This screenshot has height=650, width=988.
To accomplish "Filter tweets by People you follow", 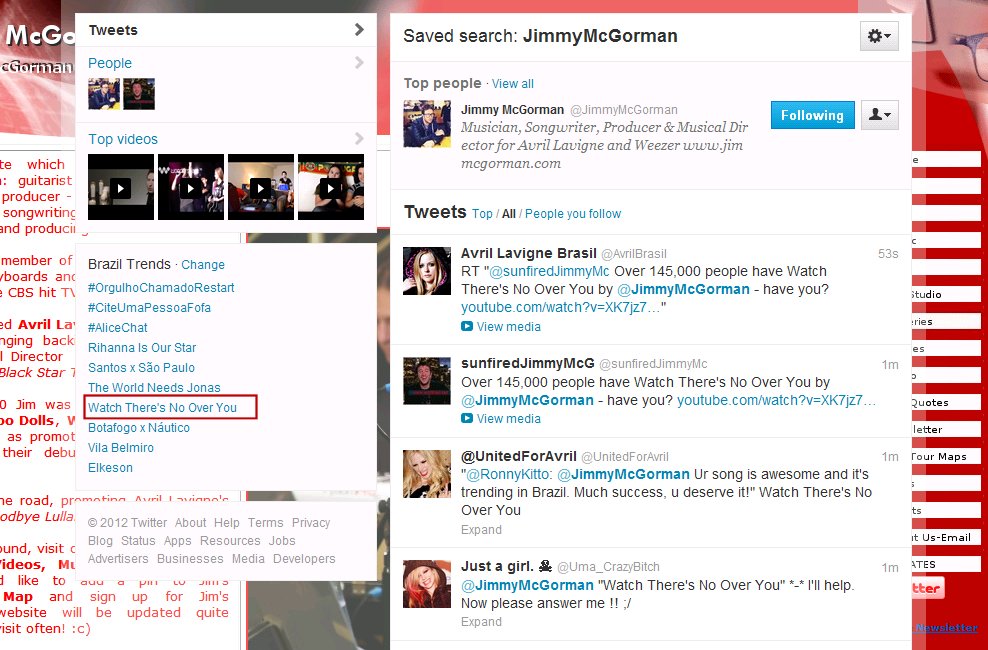I will click(x=573, y=214).
